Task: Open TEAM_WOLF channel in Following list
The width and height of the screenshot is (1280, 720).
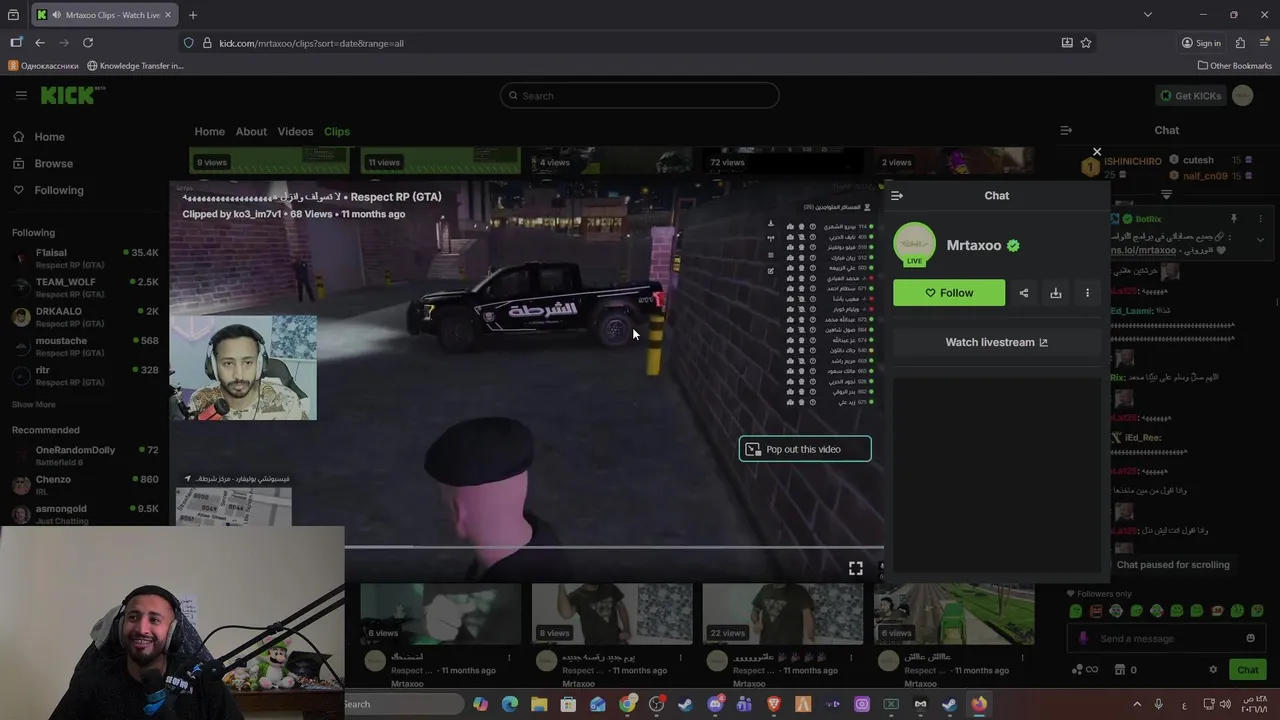Action: 85,287
